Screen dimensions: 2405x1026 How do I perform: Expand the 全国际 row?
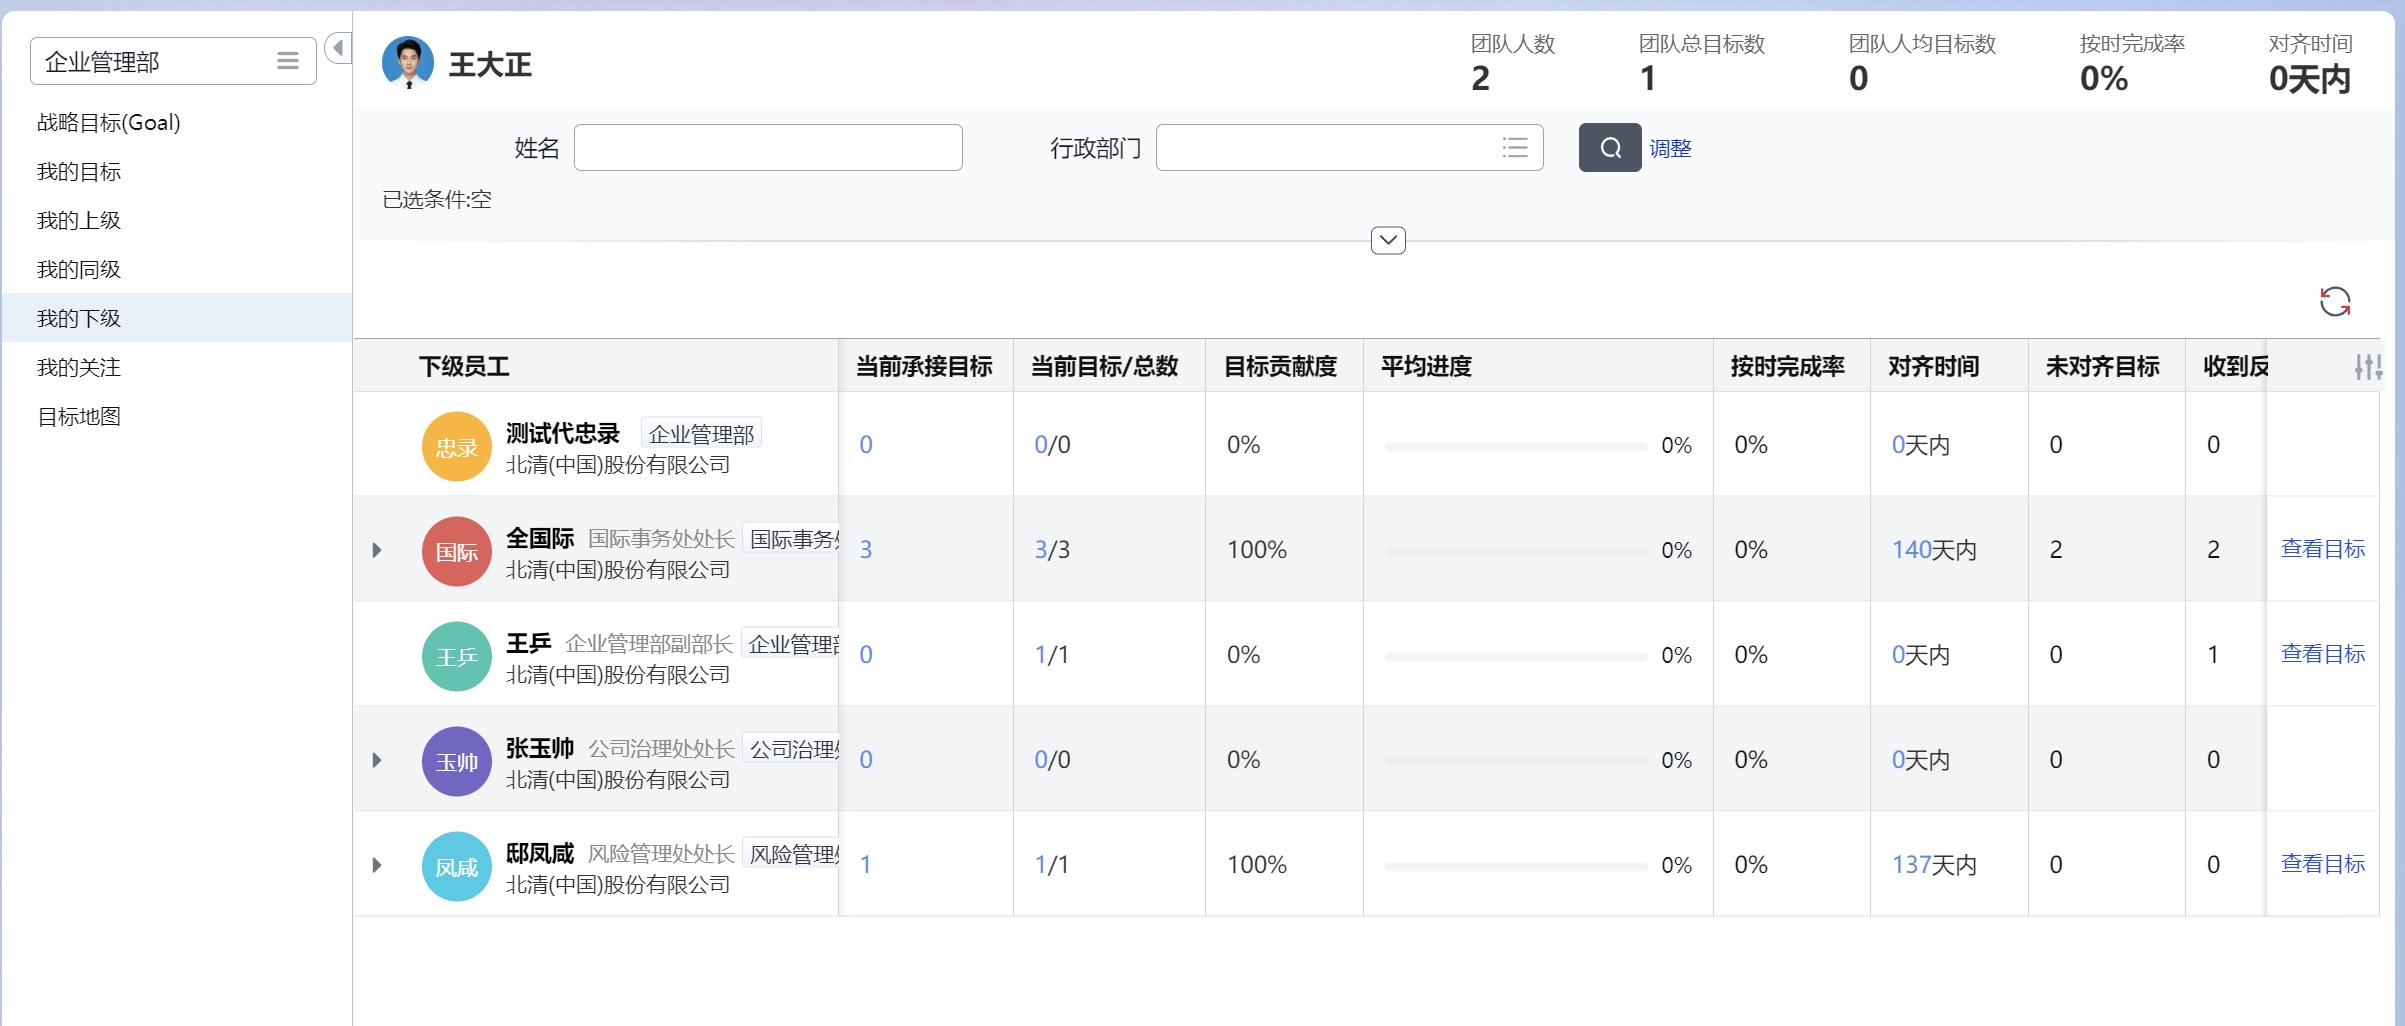377,550
